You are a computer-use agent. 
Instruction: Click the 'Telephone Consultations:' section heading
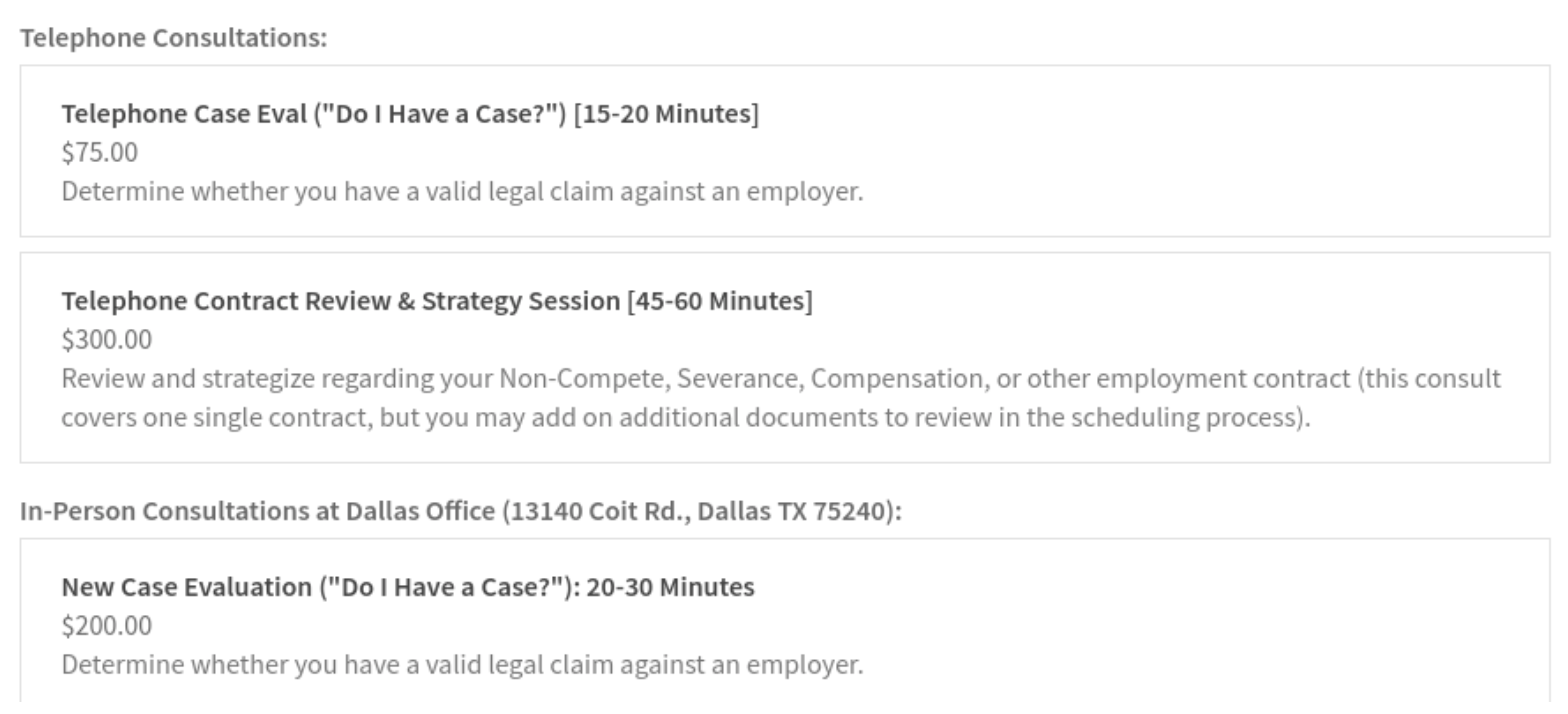(x=173, y=38)
